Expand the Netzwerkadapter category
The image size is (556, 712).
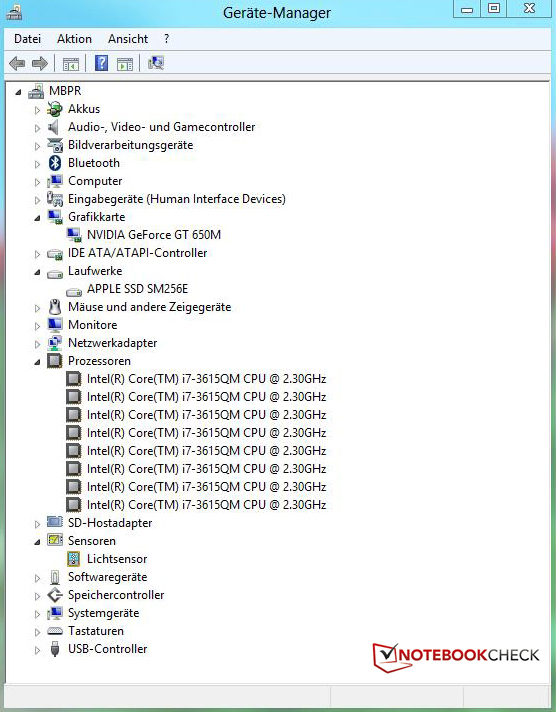37,344
